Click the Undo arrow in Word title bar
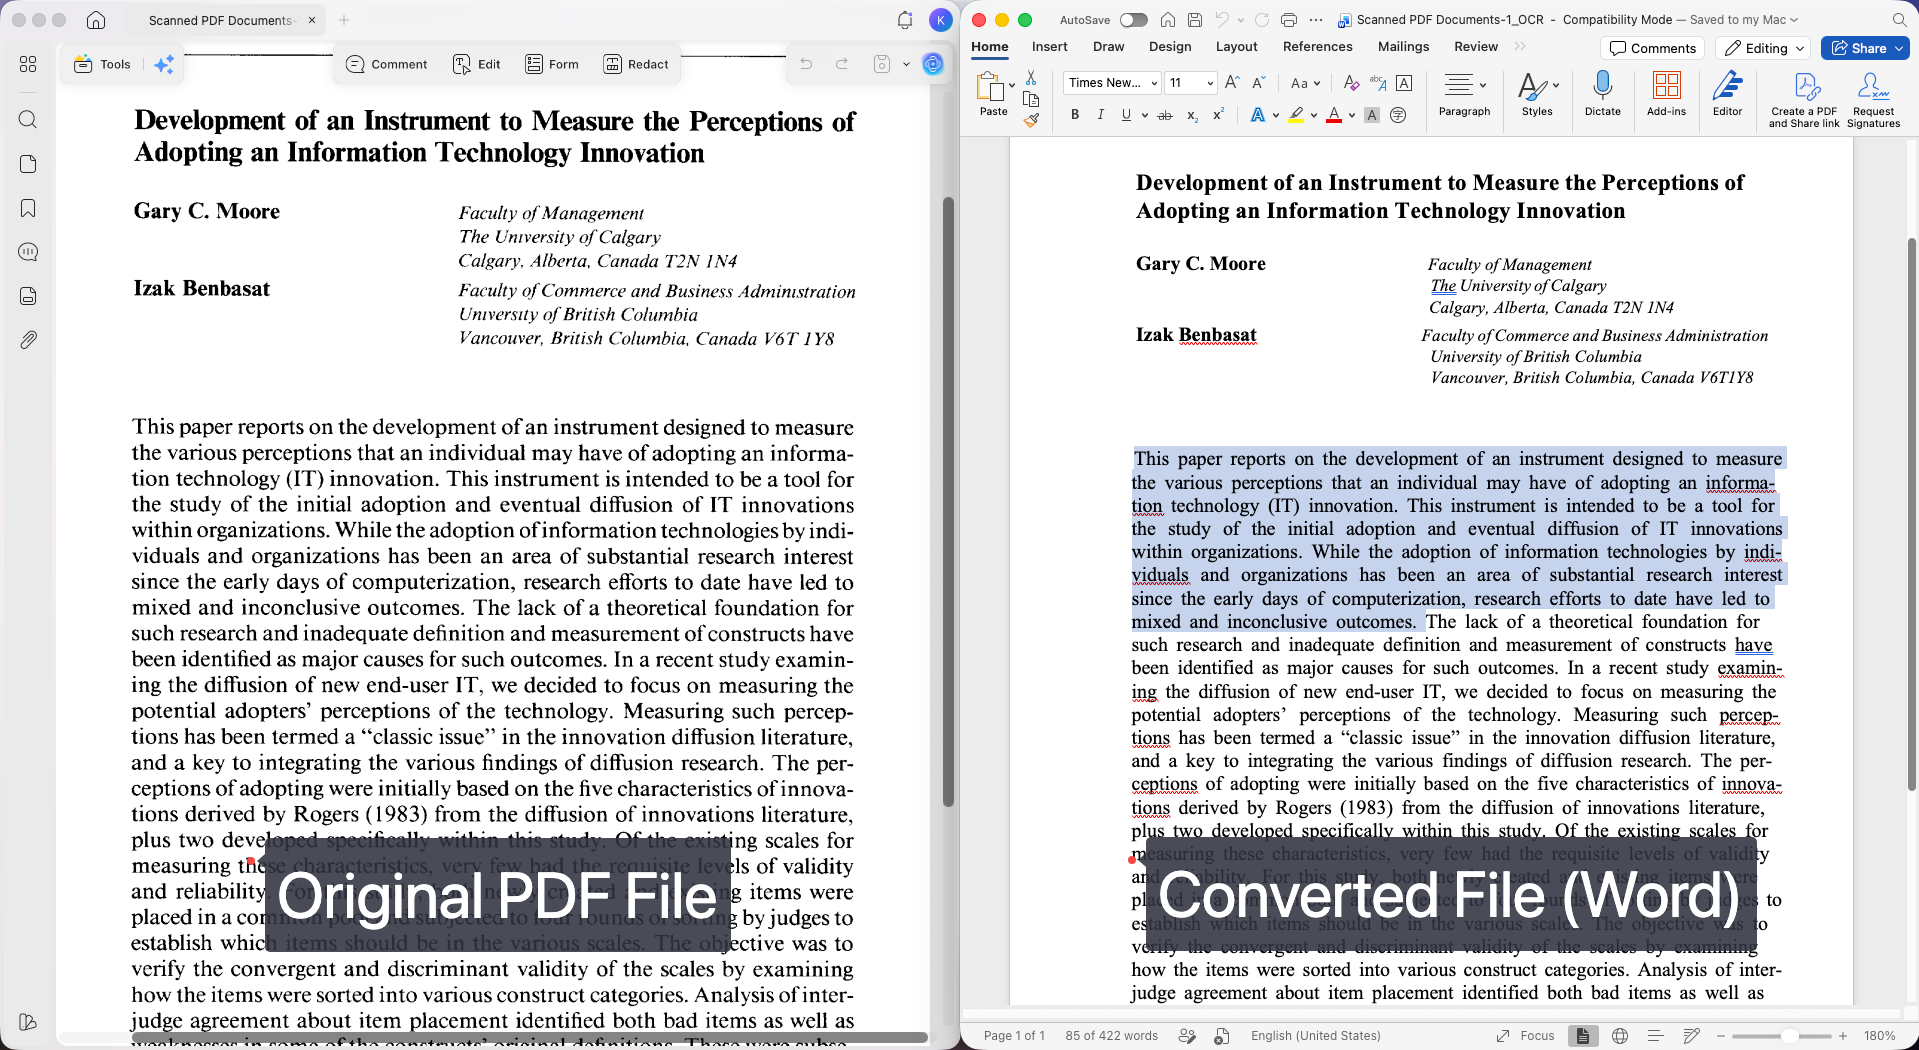 (1222, 20)
